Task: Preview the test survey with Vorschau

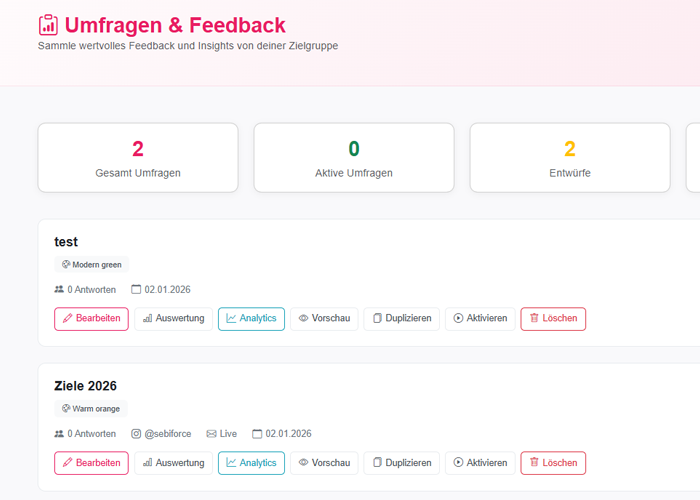Action: [x=324, y=319]
